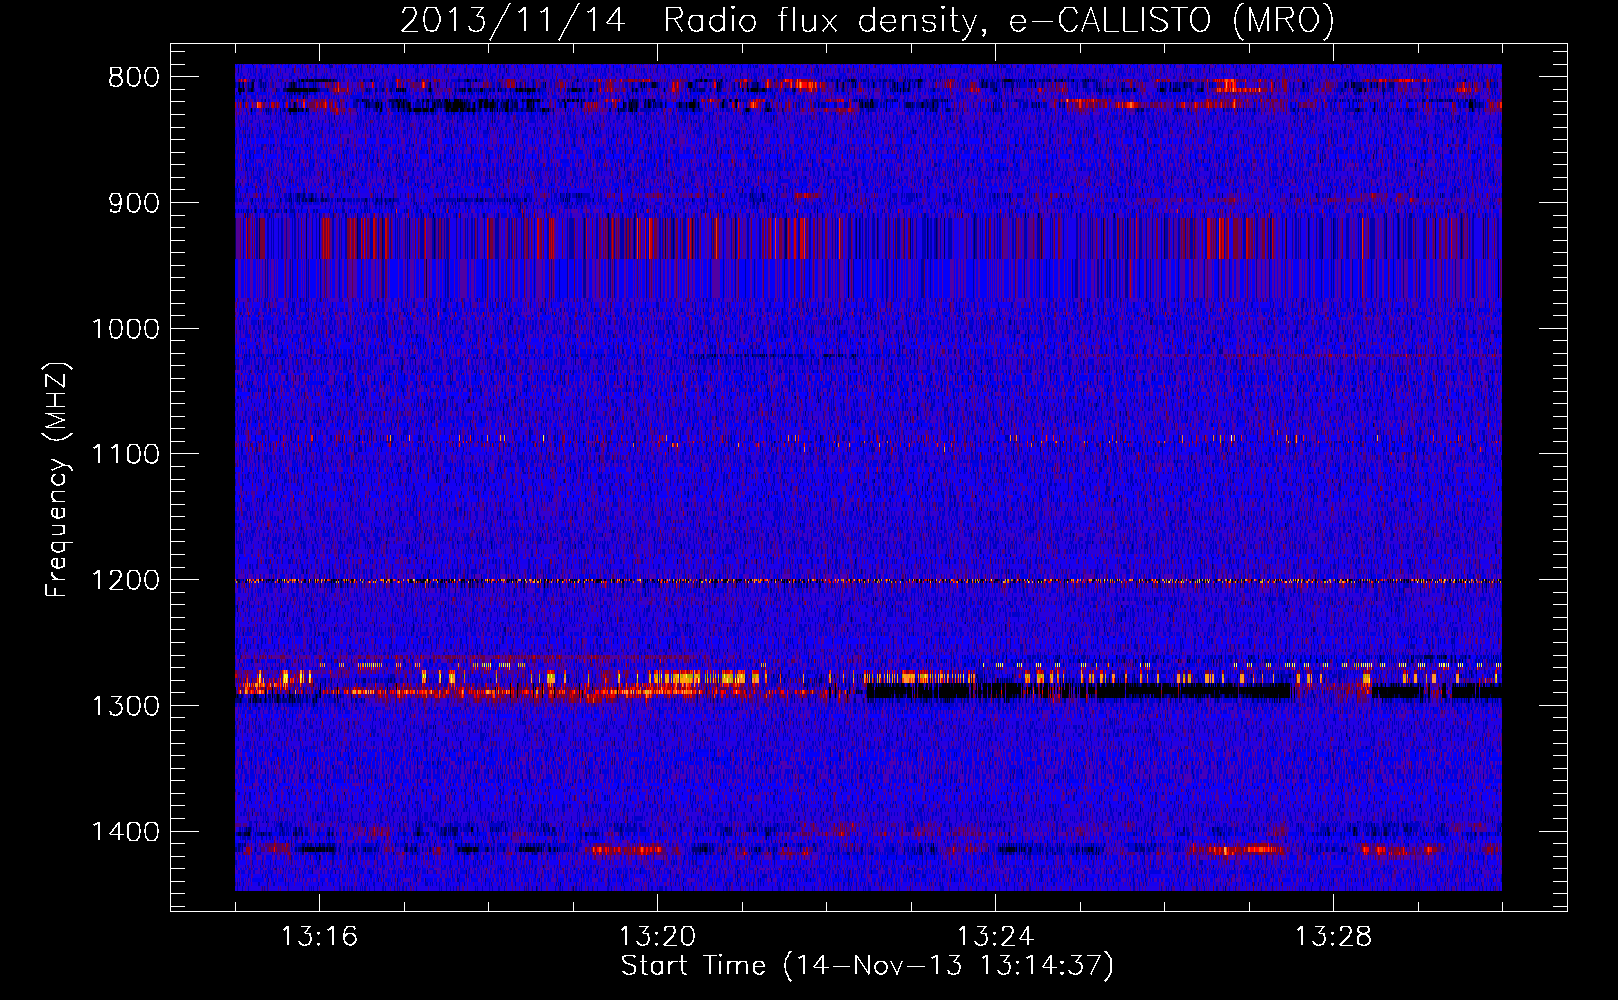Click the 13:20 time axis label
The width and height of the screenshot is (1618, 1000).
click(657, 937)
